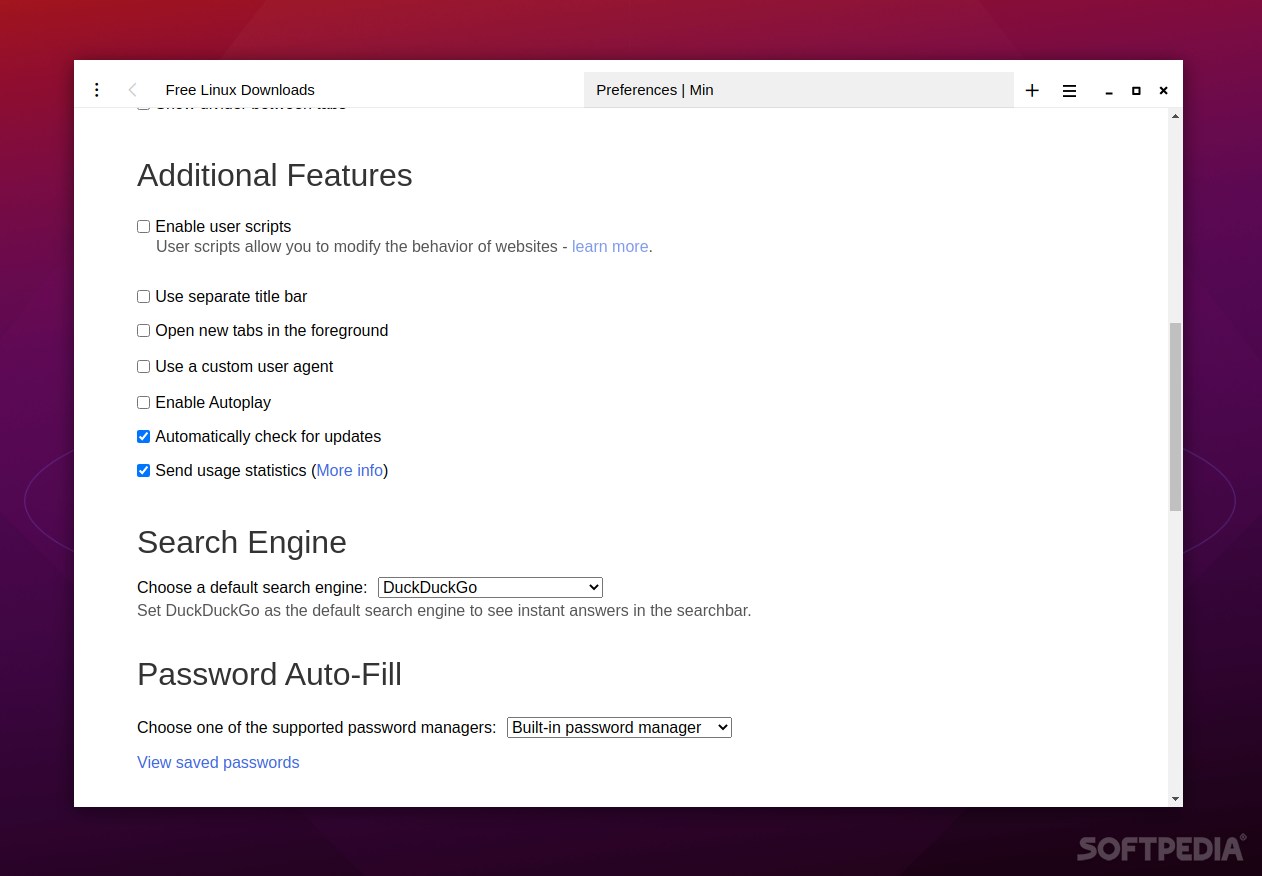Open the default search engine dropdown

(490, 588)
